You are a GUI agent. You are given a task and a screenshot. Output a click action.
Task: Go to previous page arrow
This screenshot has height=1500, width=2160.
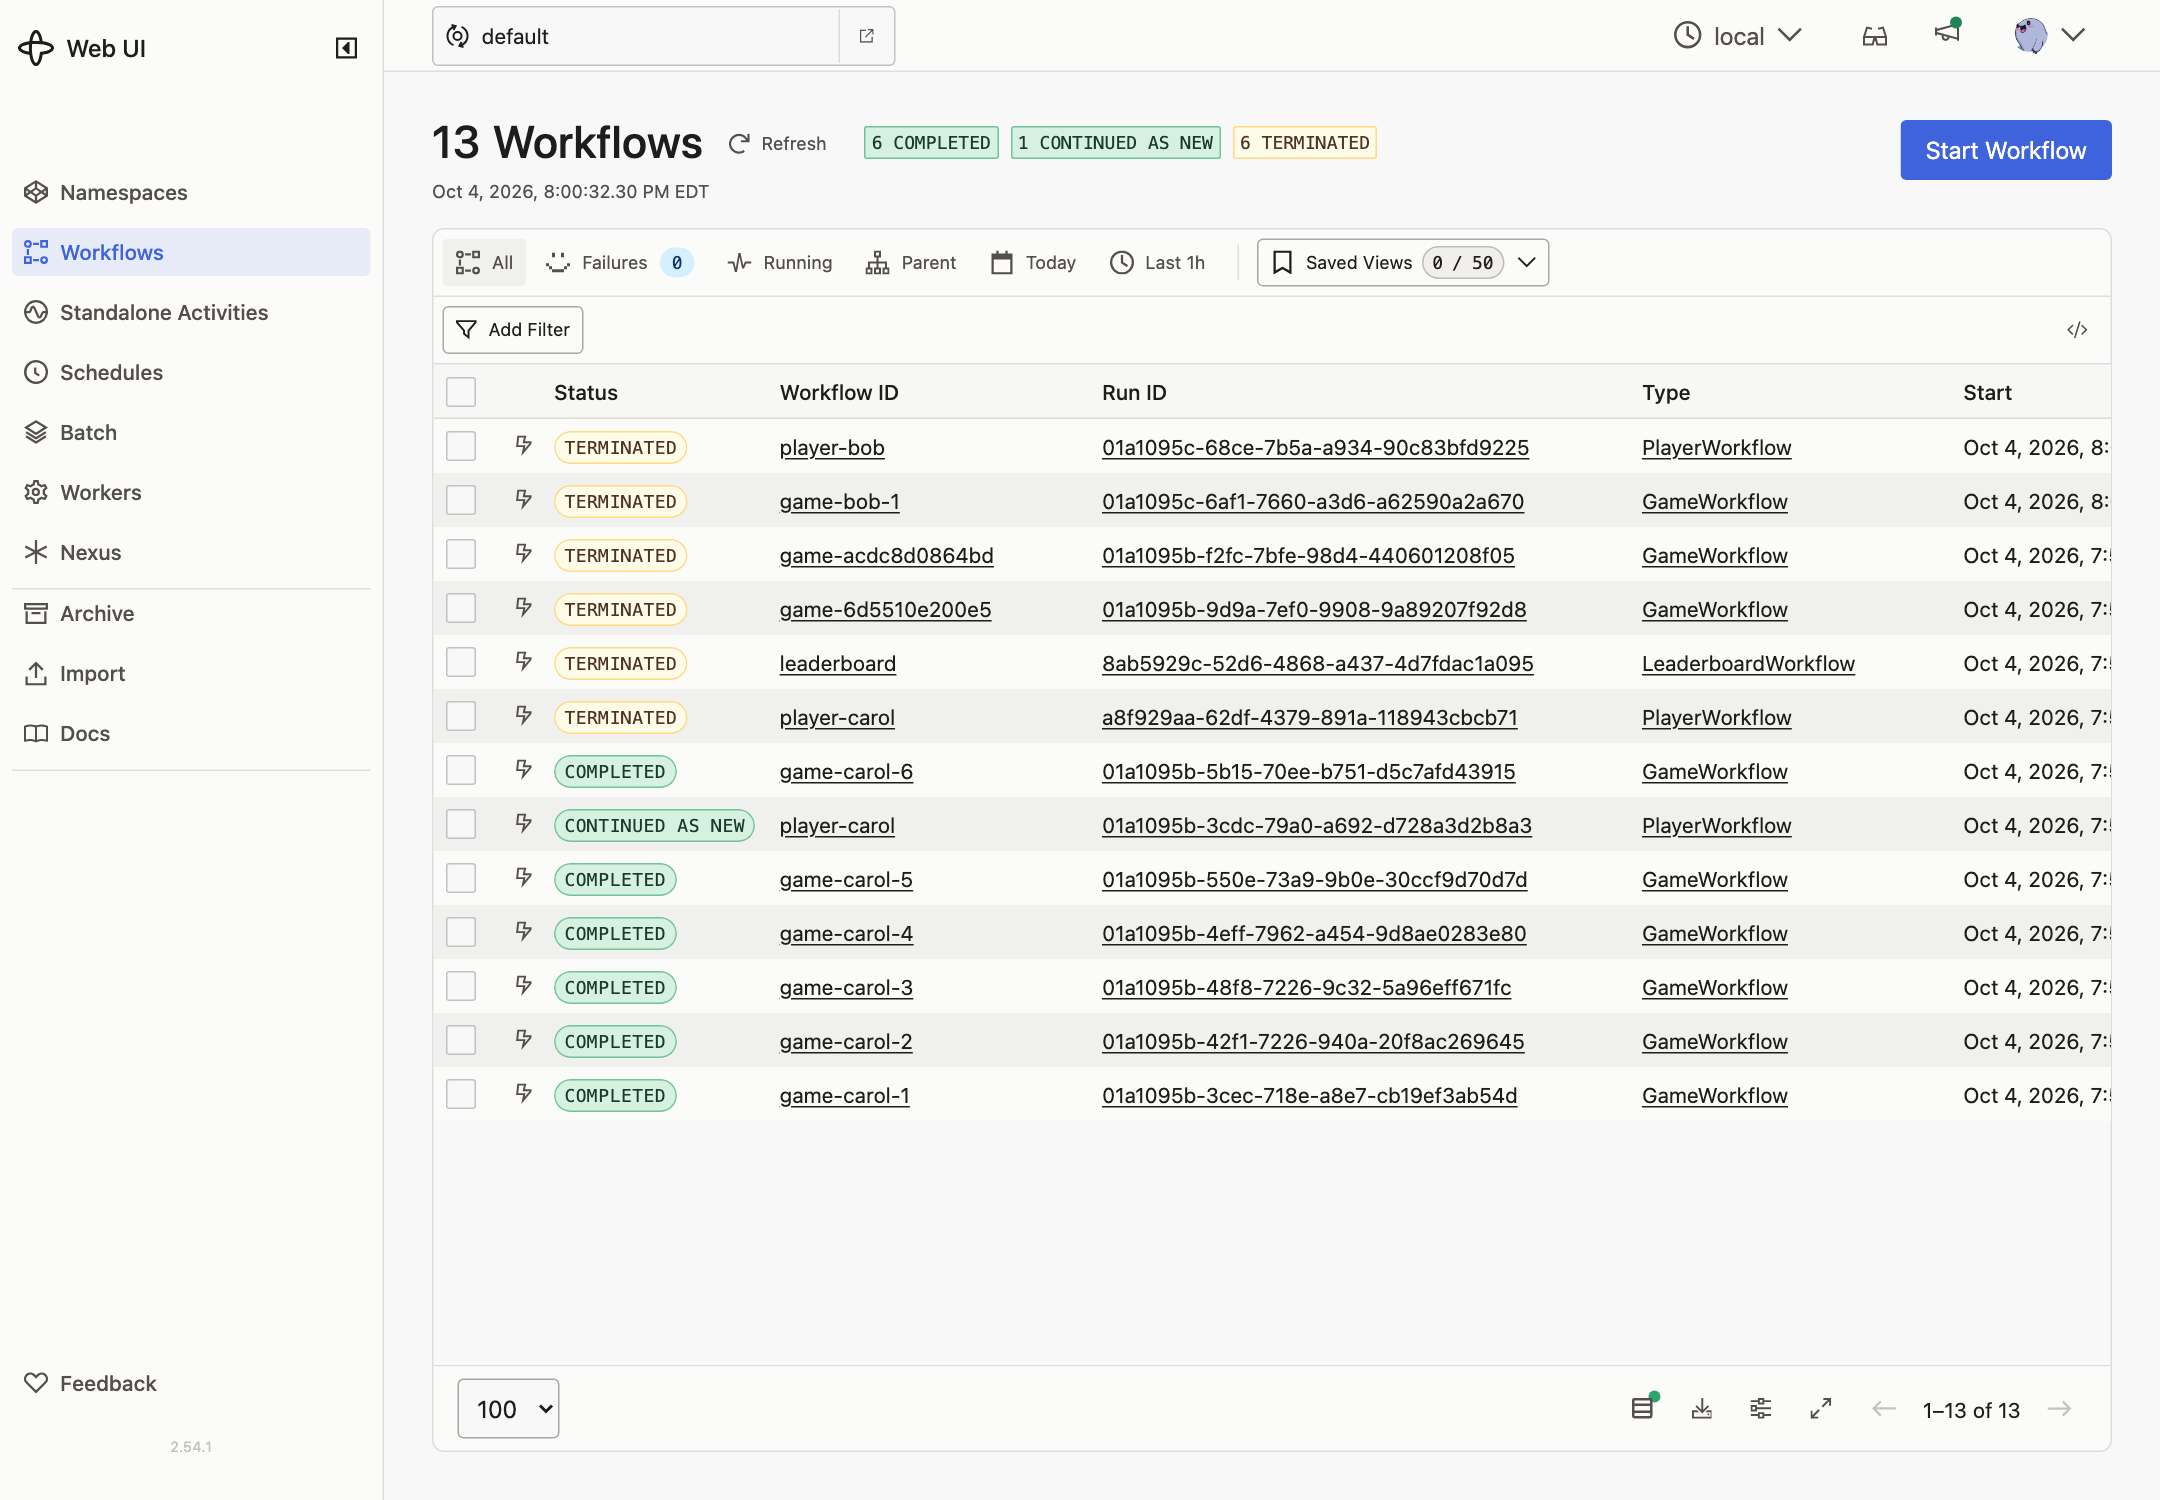tap(1884, 1409)
